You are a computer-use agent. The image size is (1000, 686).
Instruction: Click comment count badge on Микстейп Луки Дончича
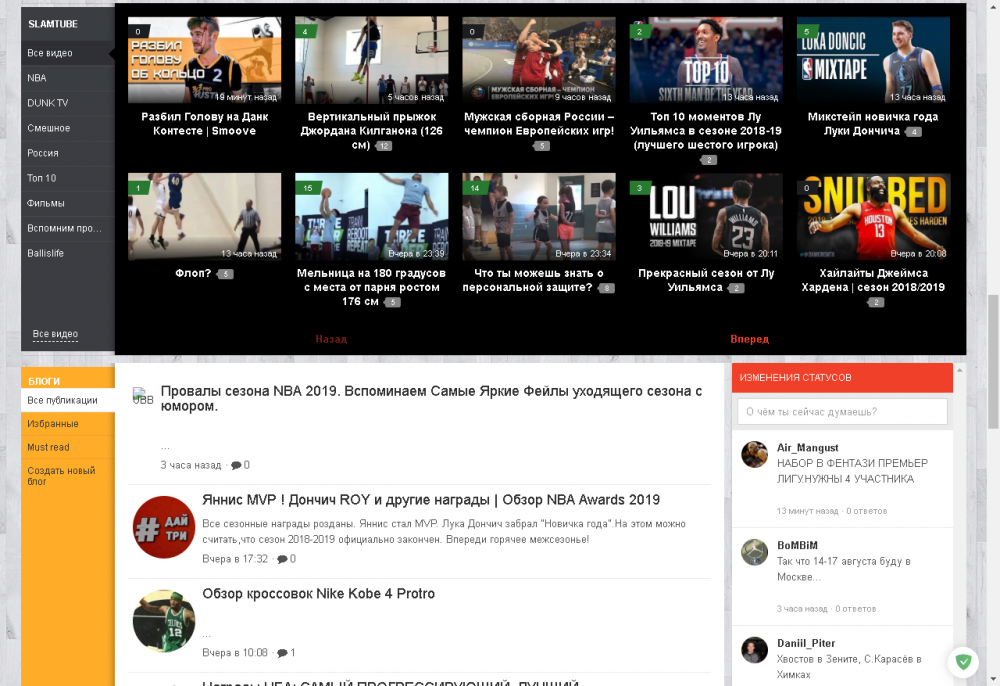click(x=912, y=132)
